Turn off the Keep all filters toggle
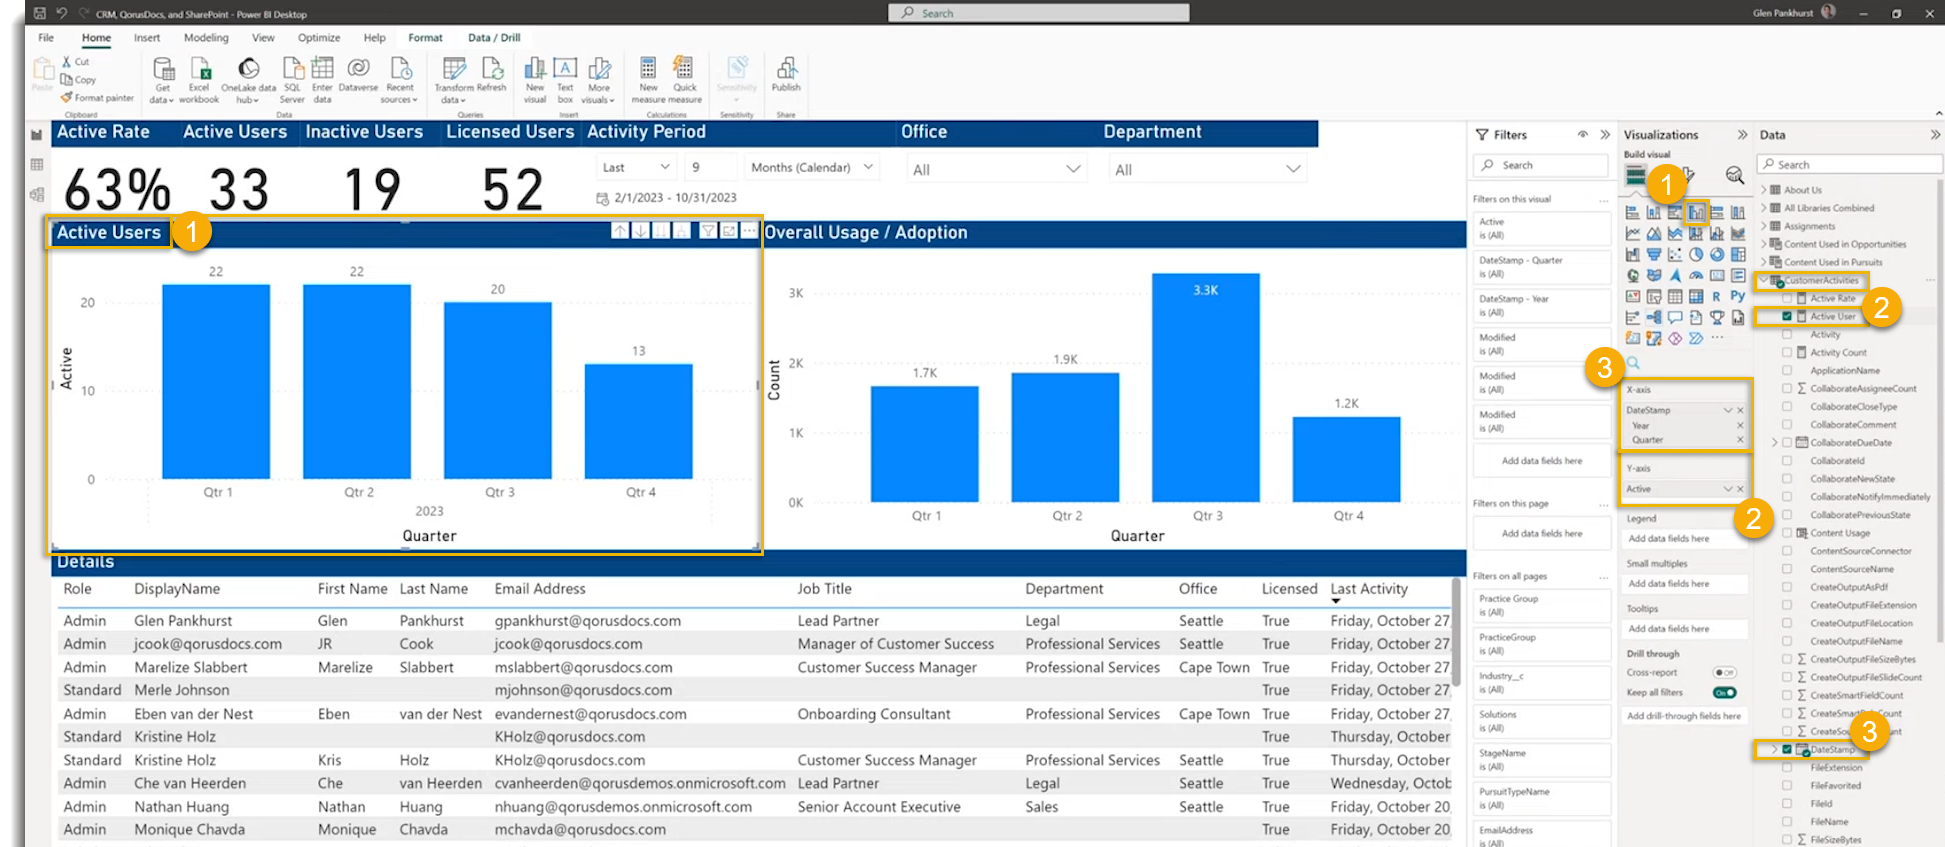1945x847 pixels. 1724,693
